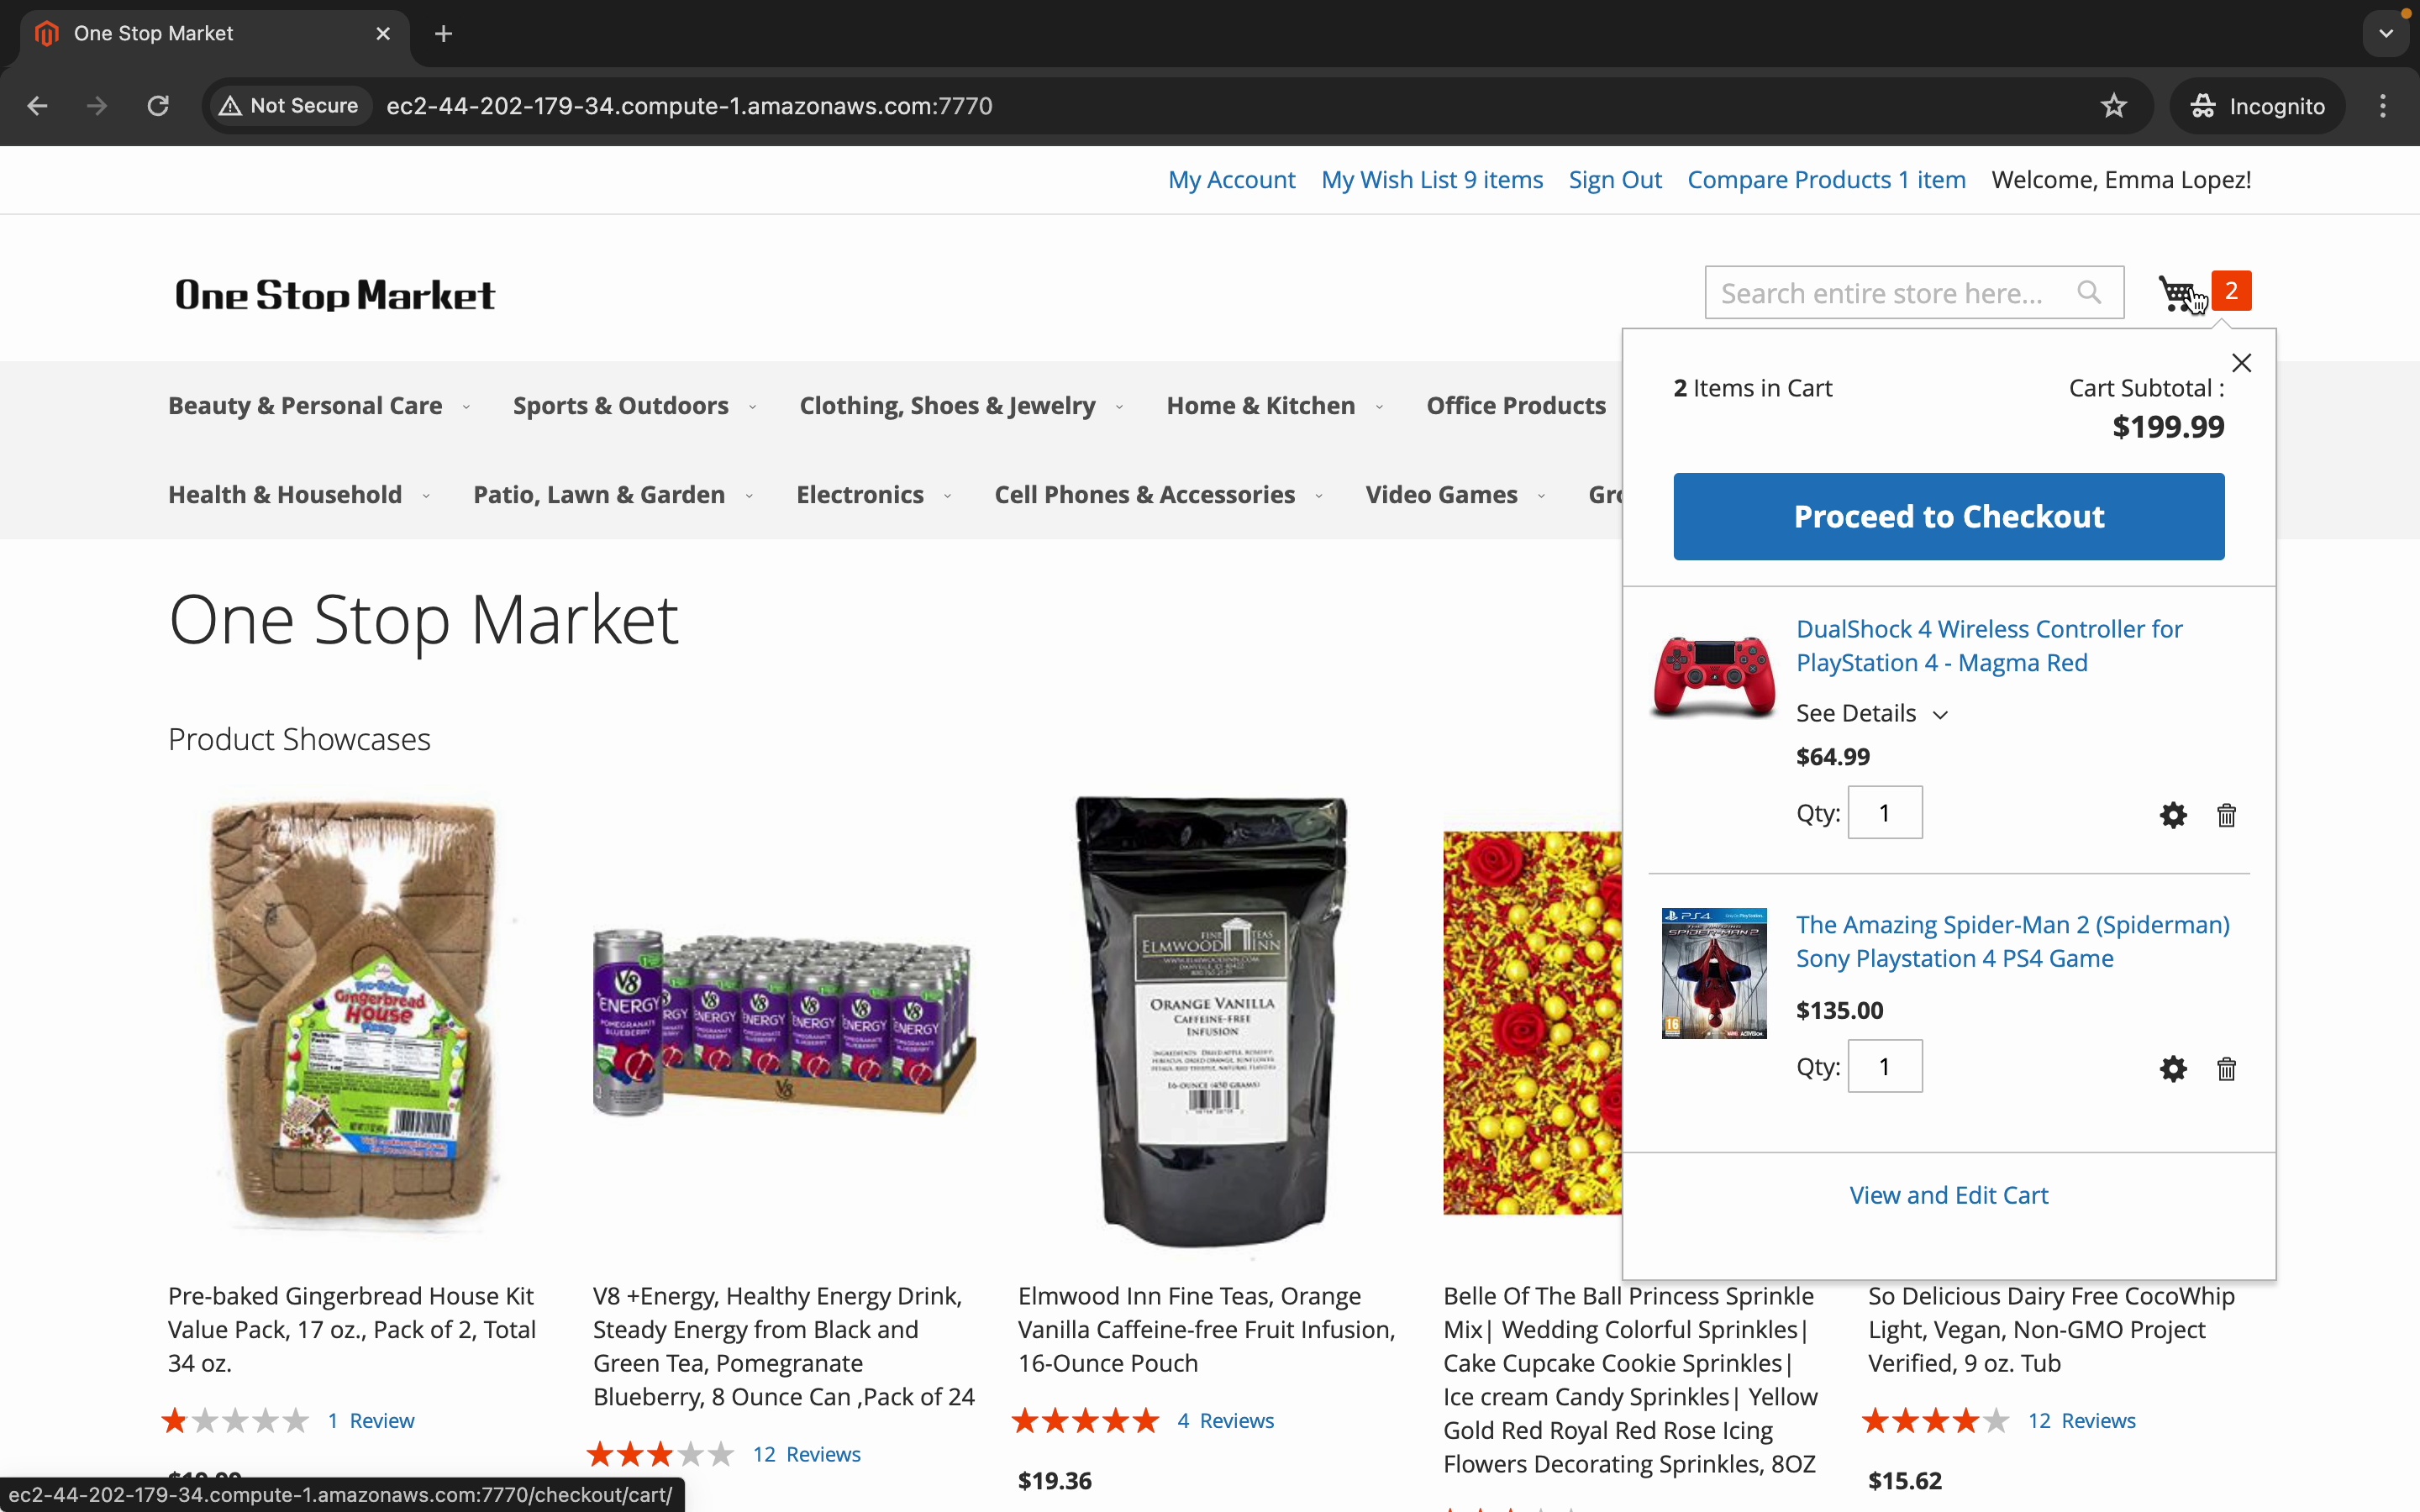Expand See Details for the DualShock controller
Image resolution: width=2420 pixels, height=1512 pixels.
(x=1872, y=714)
